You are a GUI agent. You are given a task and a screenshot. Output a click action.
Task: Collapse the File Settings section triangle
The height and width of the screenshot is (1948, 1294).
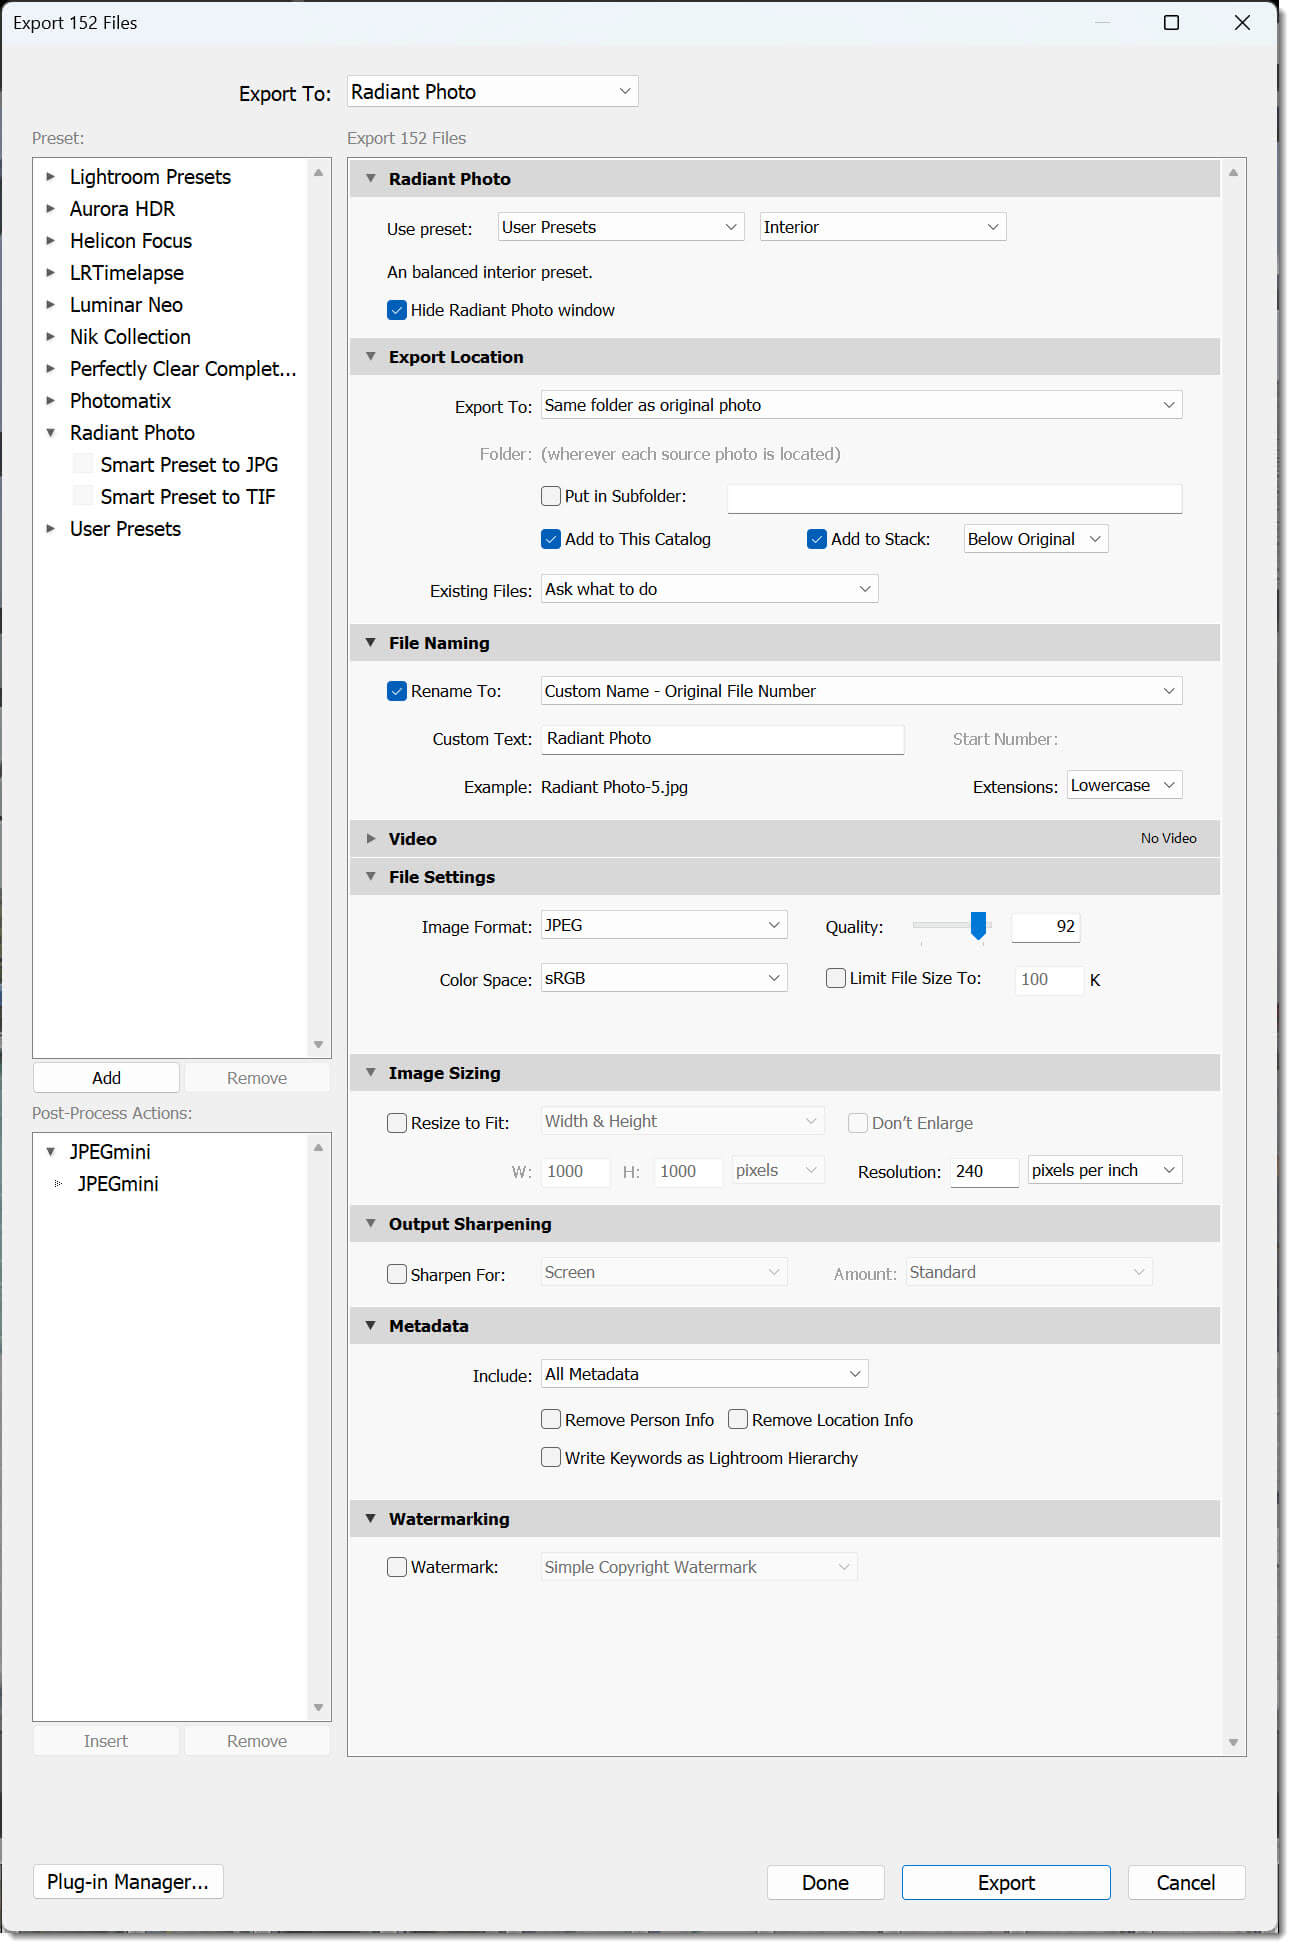tap(371, 877)
